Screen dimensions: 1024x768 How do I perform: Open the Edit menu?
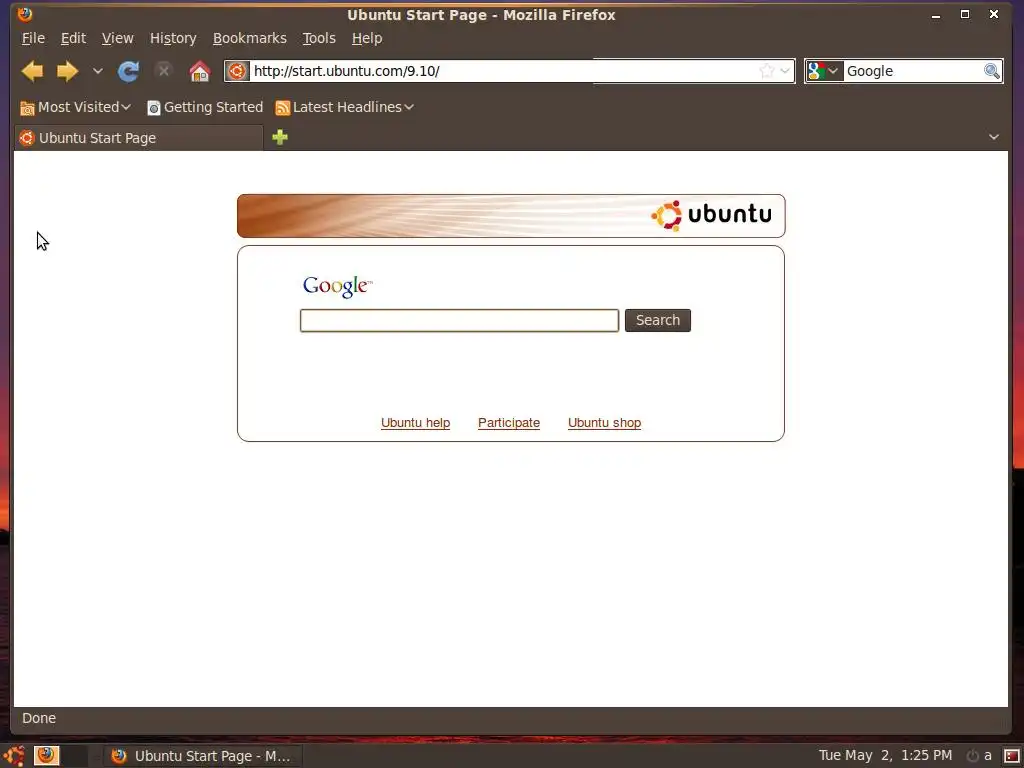pos(73,38)
